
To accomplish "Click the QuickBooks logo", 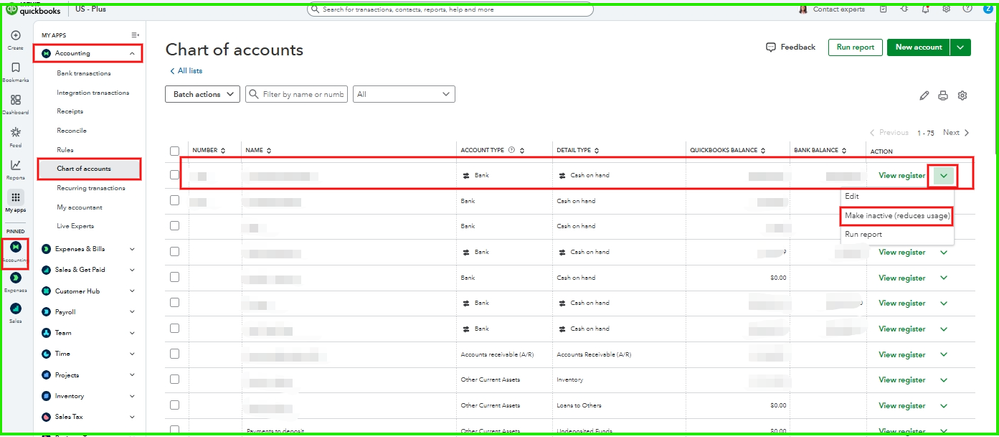I will [x=32, y=9].
